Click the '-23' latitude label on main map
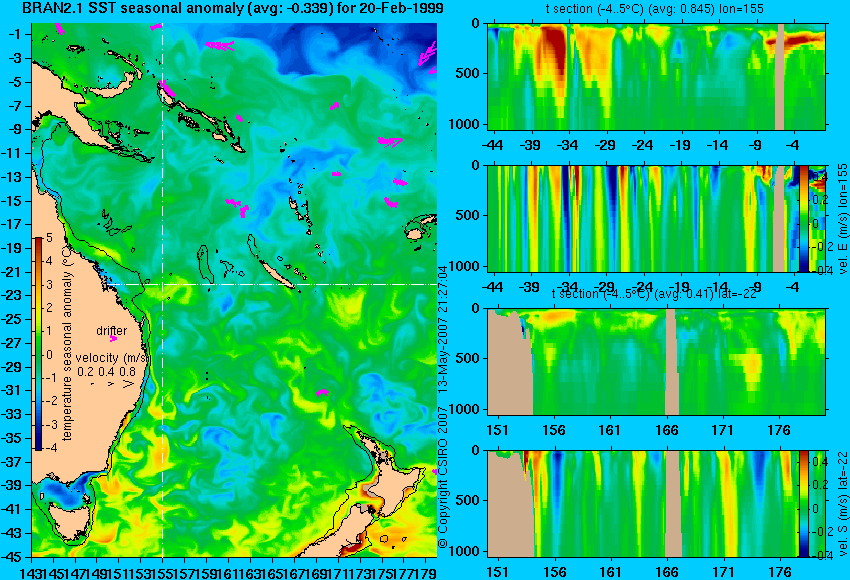The width and height of the screenshot is (850, 580). point(13,295)
